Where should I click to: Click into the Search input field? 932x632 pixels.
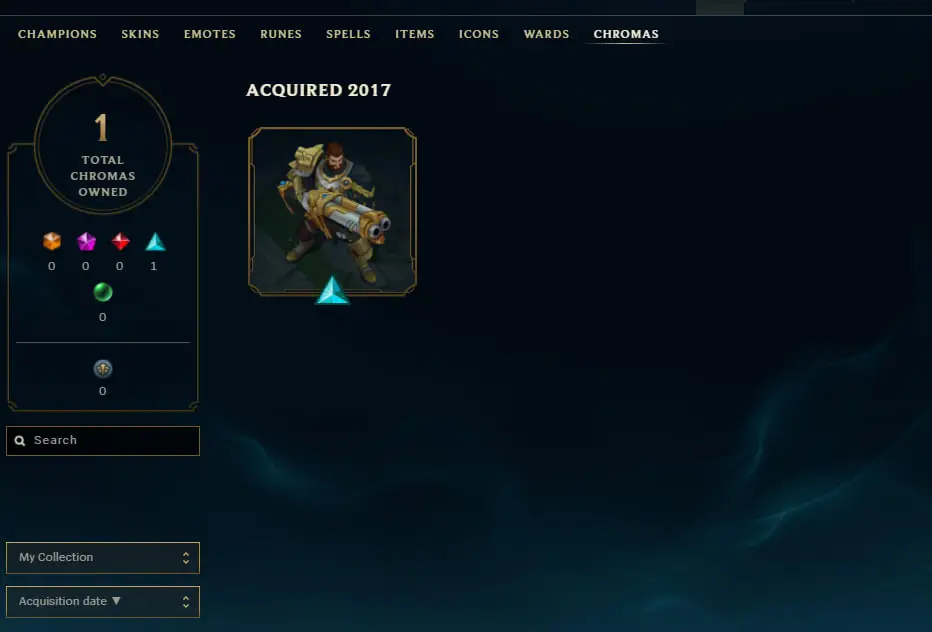pyautogui.click(x=103, y=441)
